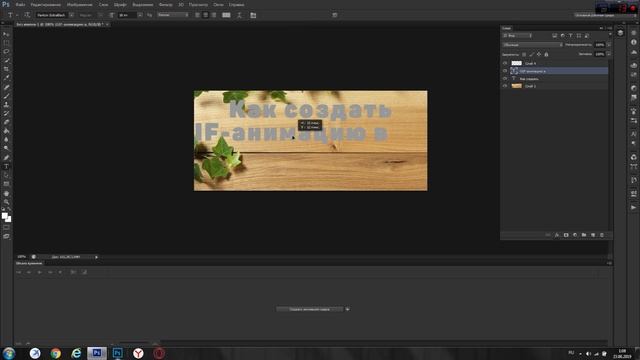
Task: Select the Path Selection tool
Action: 6,175
